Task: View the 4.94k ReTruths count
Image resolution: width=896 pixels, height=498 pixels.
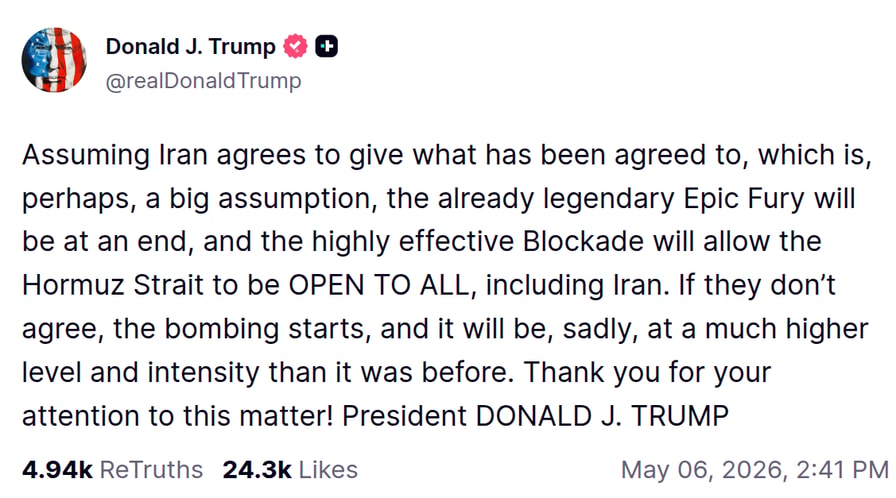Action: click(57, 470)
